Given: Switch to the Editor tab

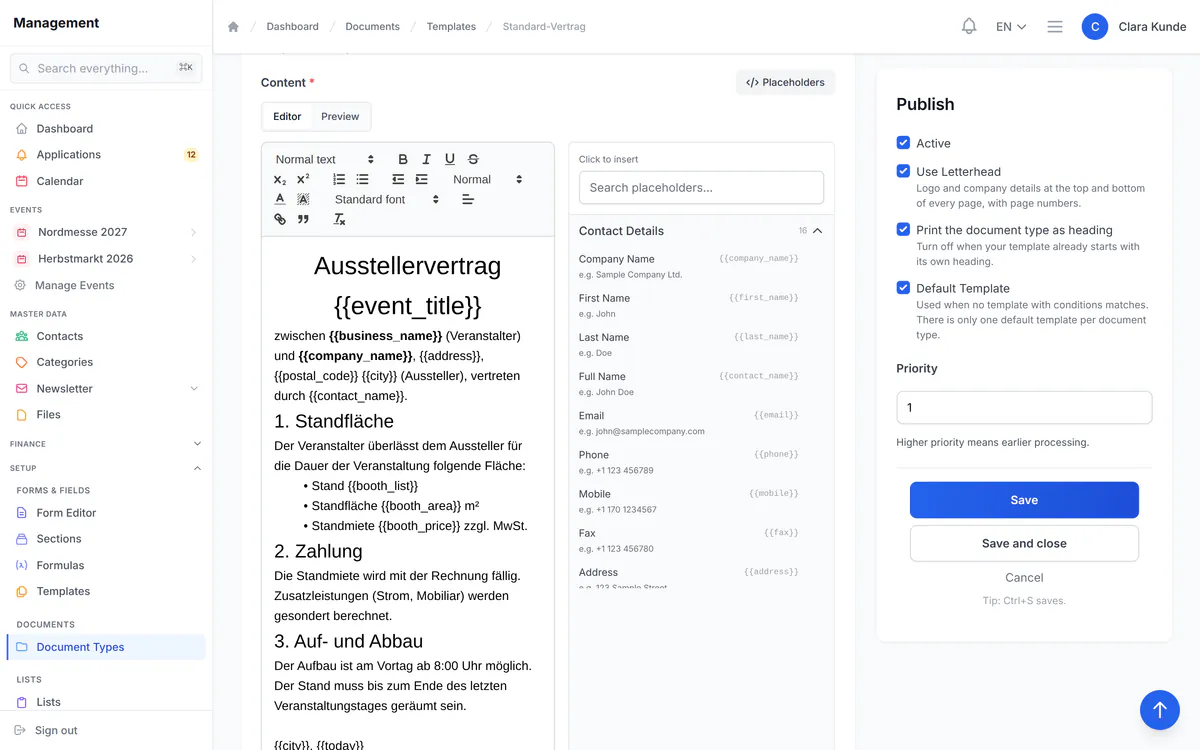Looking at the screenshot, I should click(287, 116).
